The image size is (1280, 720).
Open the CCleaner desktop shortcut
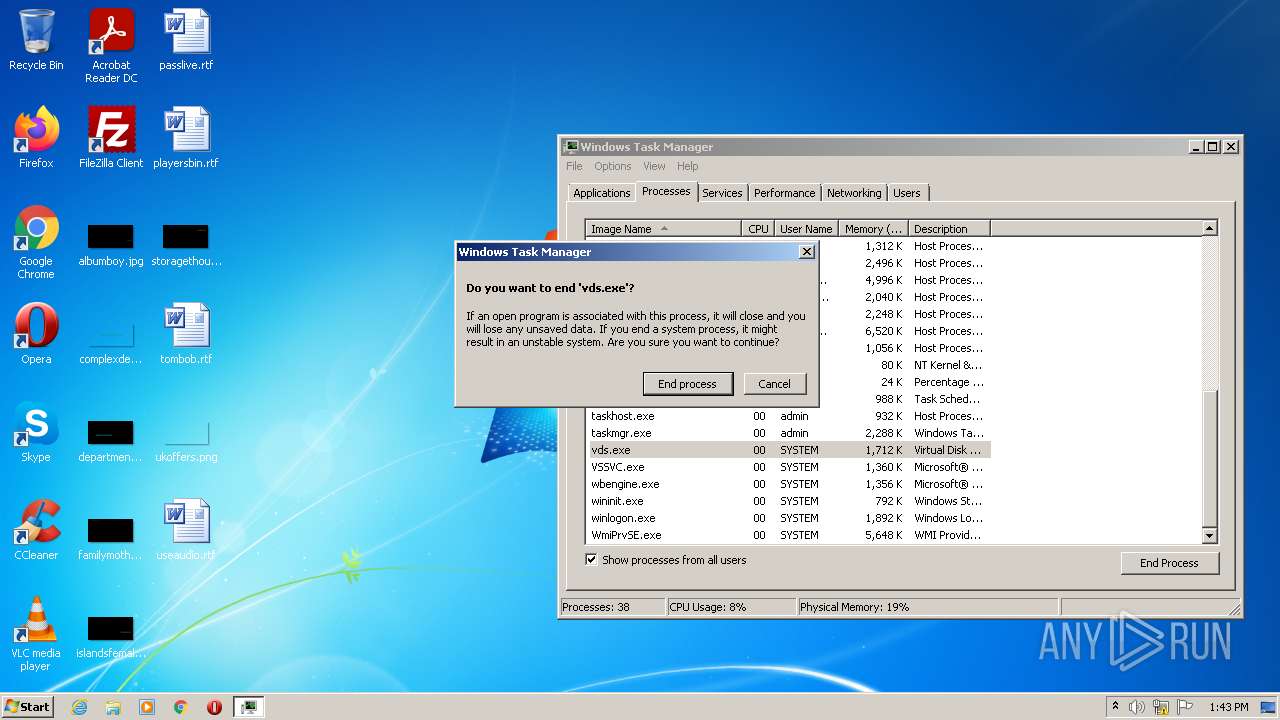36,530
